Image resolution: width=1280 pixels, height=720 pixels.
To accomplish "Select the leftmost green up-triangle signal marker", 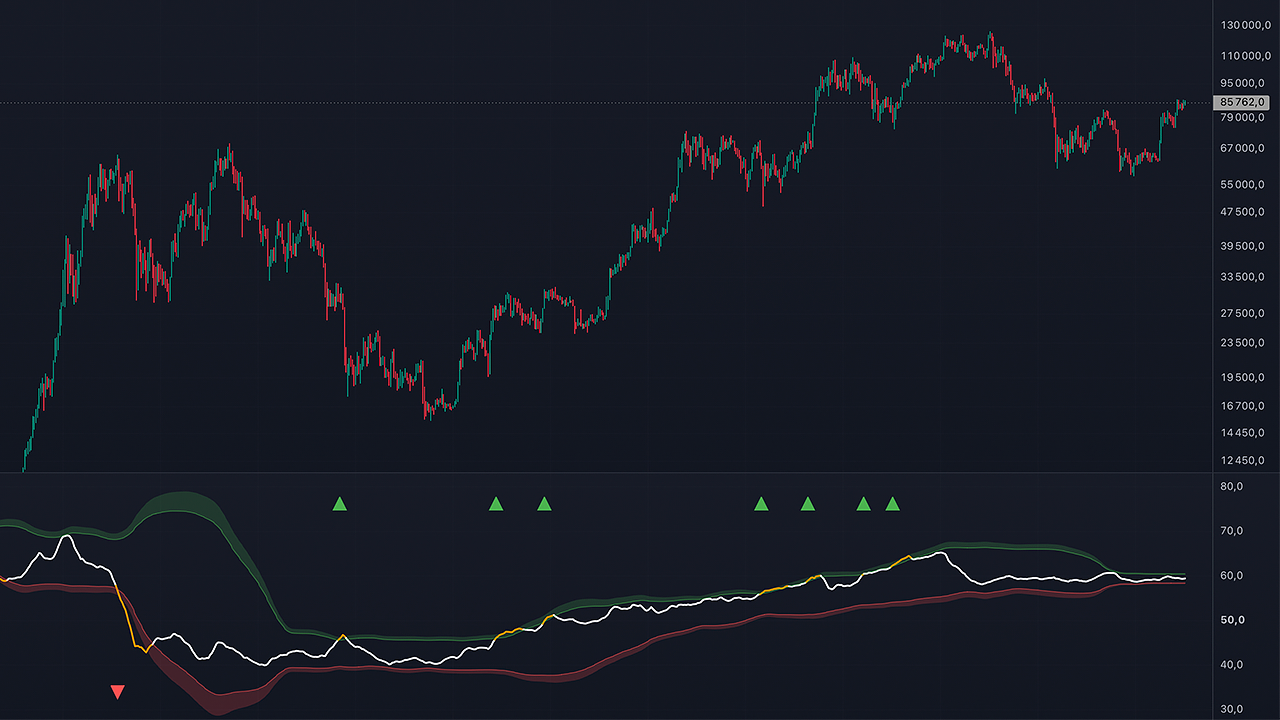I will [339, 503].
